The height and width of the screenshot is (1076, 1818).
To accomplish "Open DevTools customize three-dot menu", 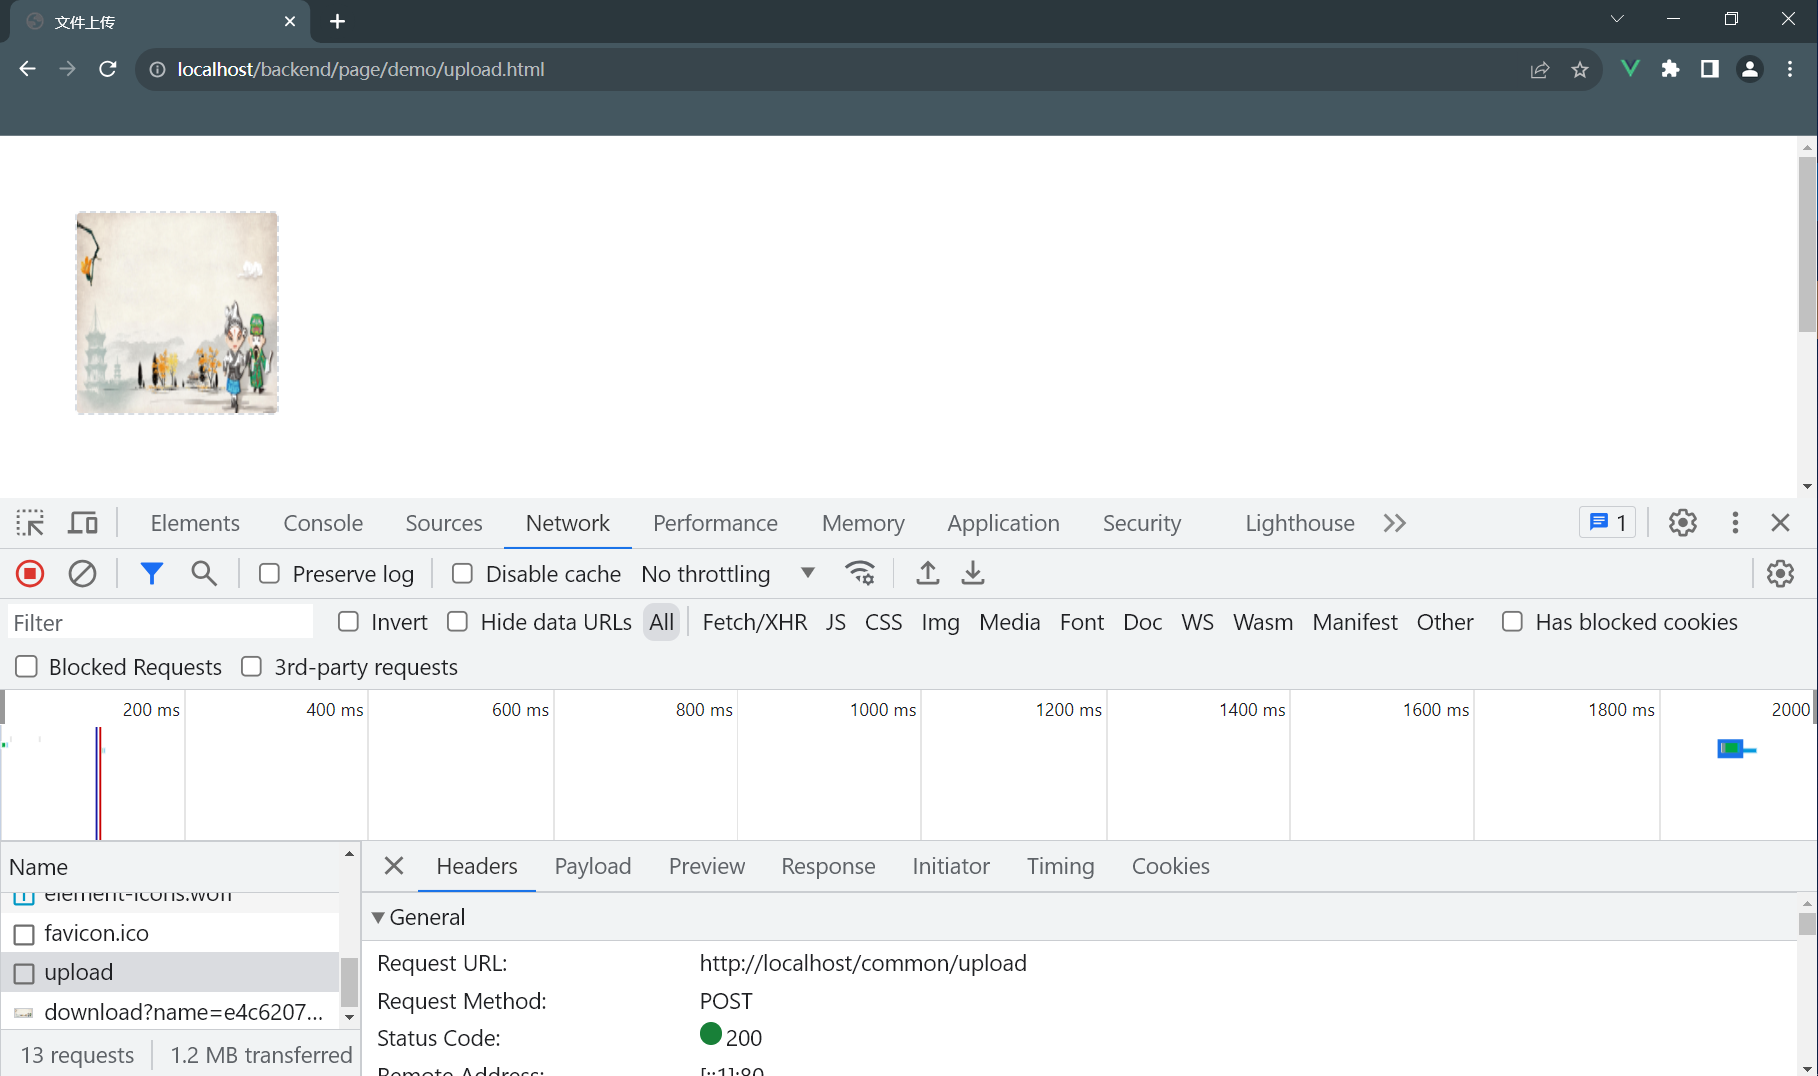I will pos(1735,523).
